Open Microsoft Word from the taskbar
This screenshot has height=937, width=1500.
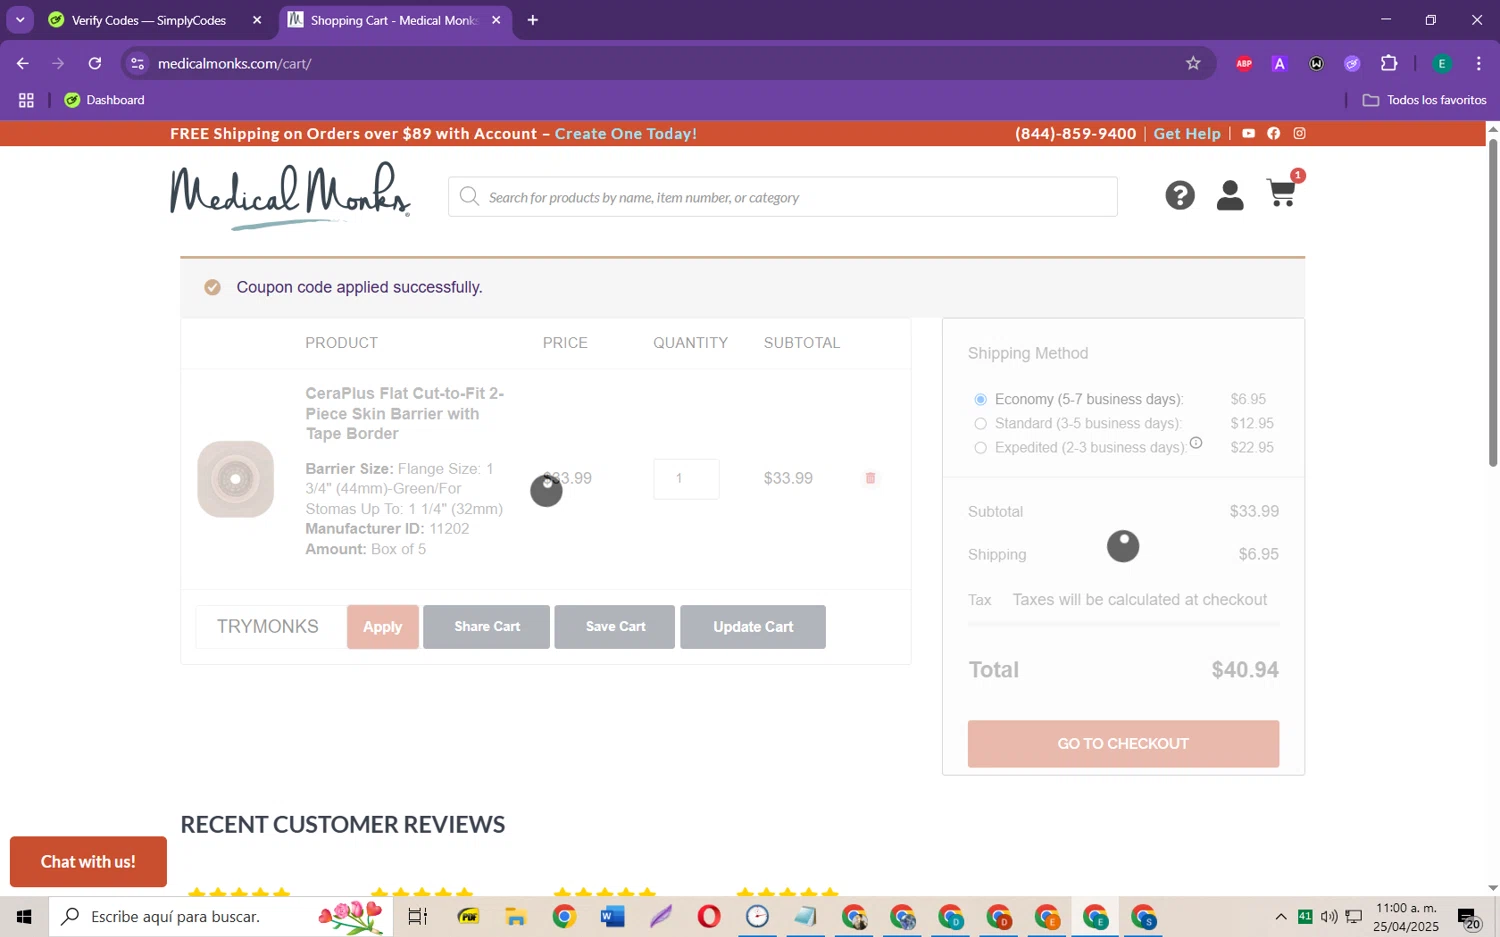[x=612, y=916]
